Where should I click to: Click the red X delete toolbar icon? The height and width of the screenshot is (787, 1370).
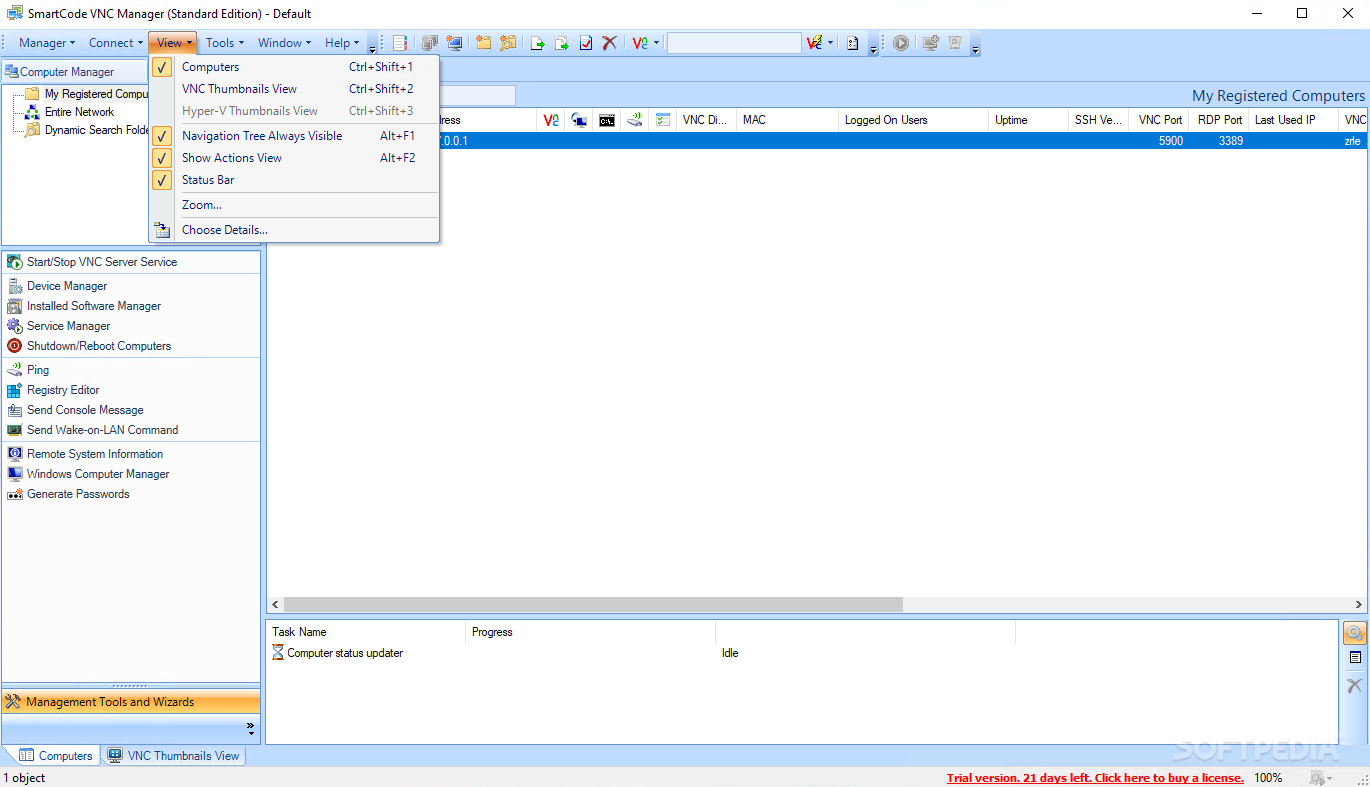coord(609,43)
